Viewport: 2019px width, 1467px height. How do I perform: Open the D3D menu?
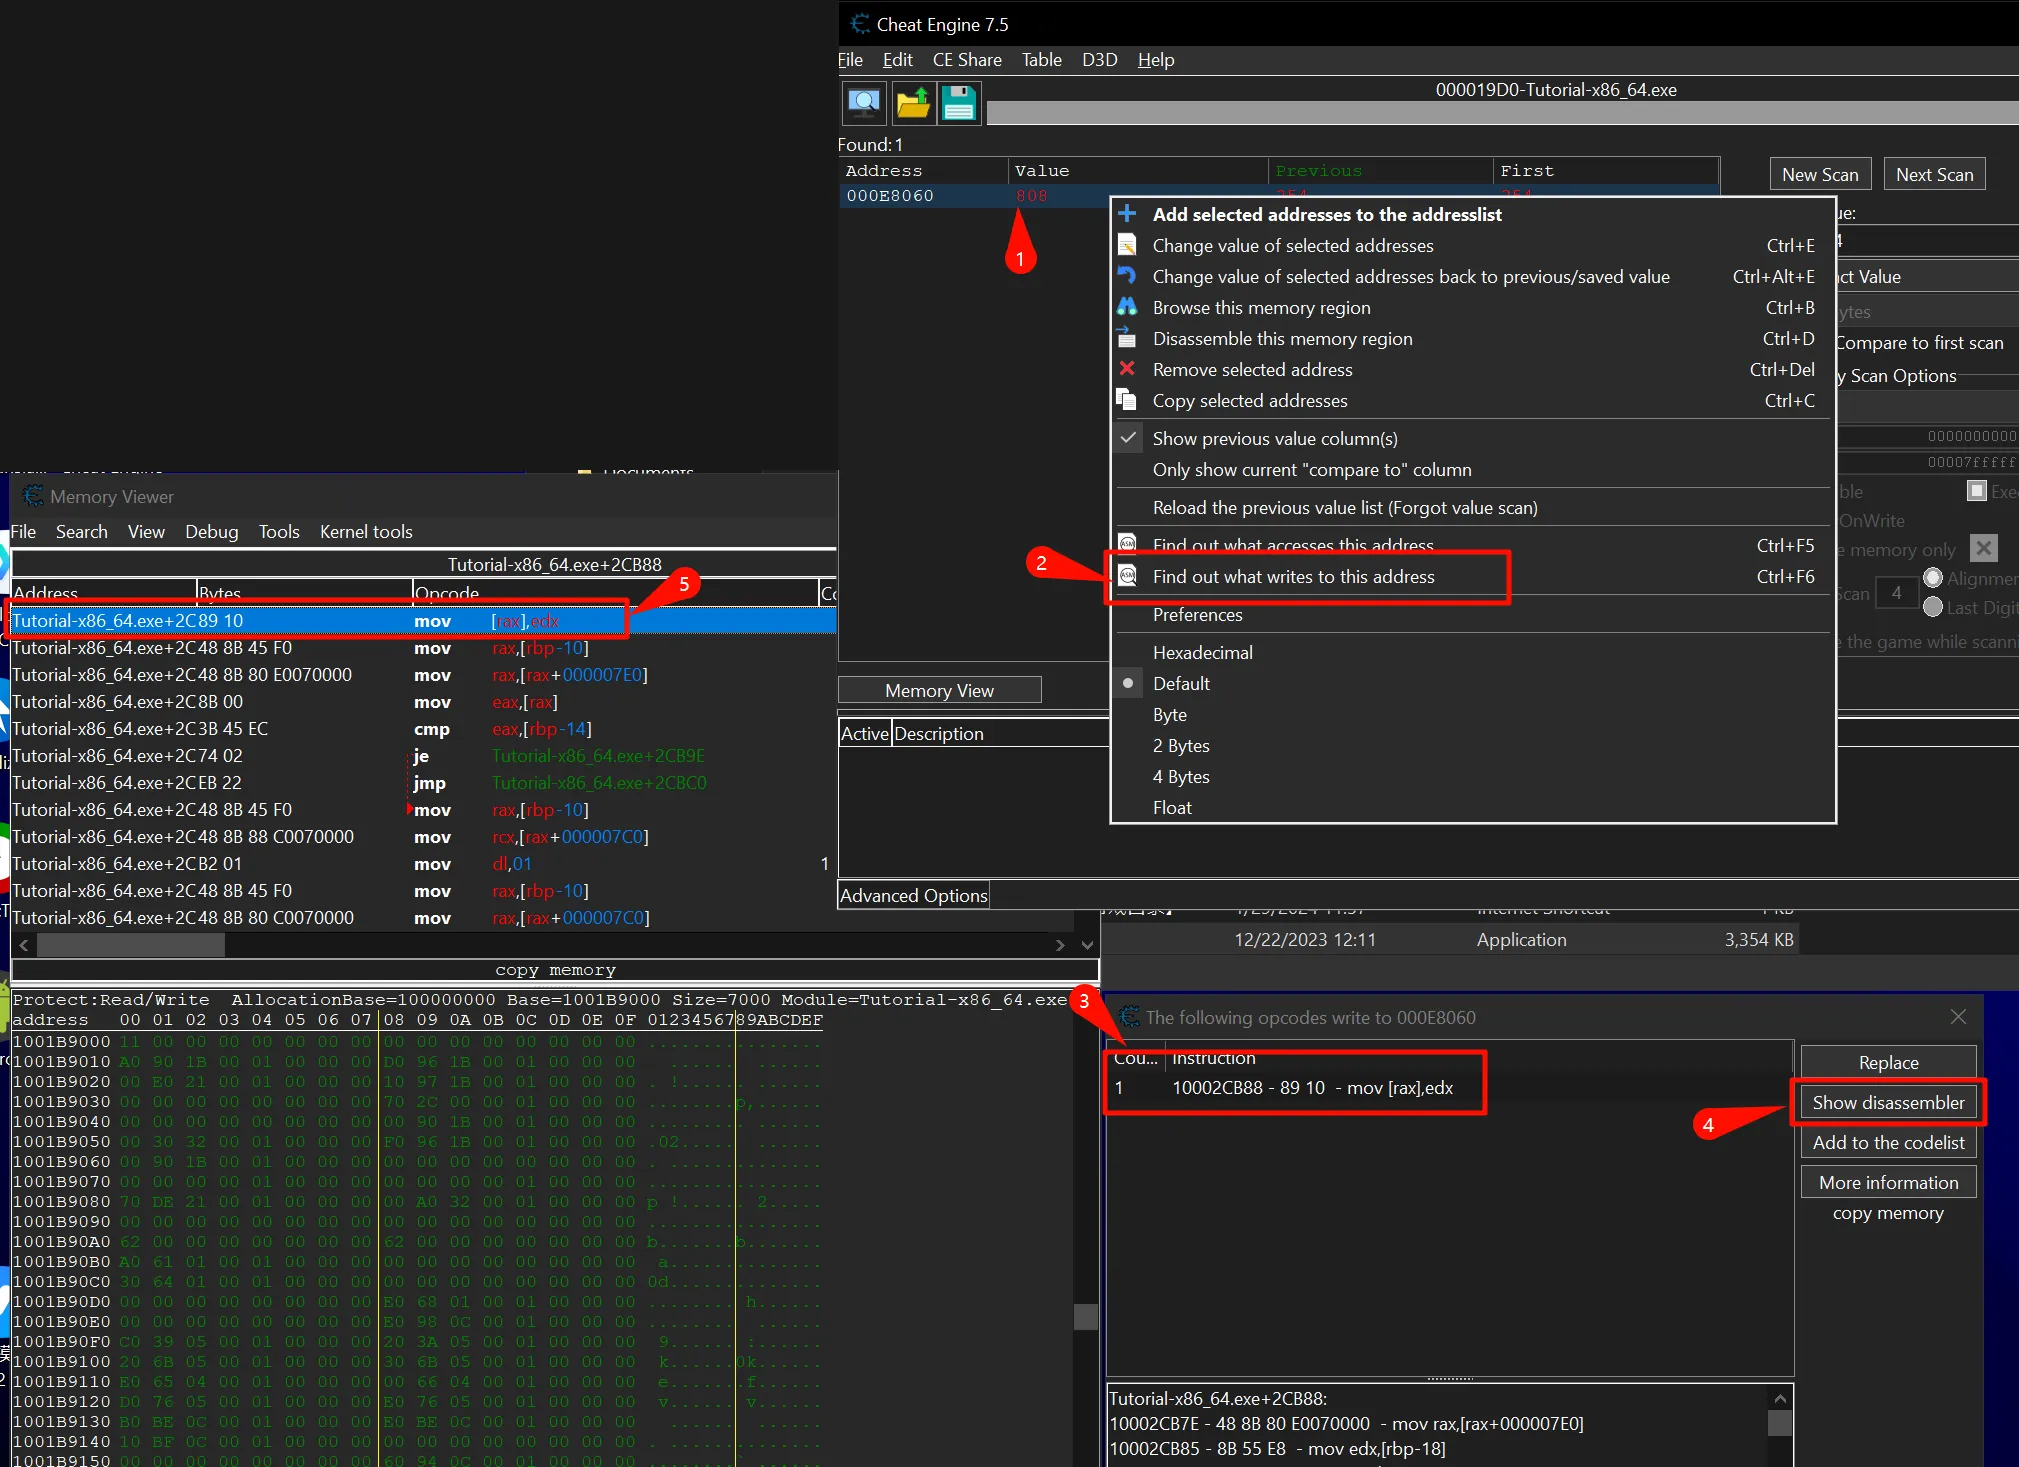[x=1099, y=60]
